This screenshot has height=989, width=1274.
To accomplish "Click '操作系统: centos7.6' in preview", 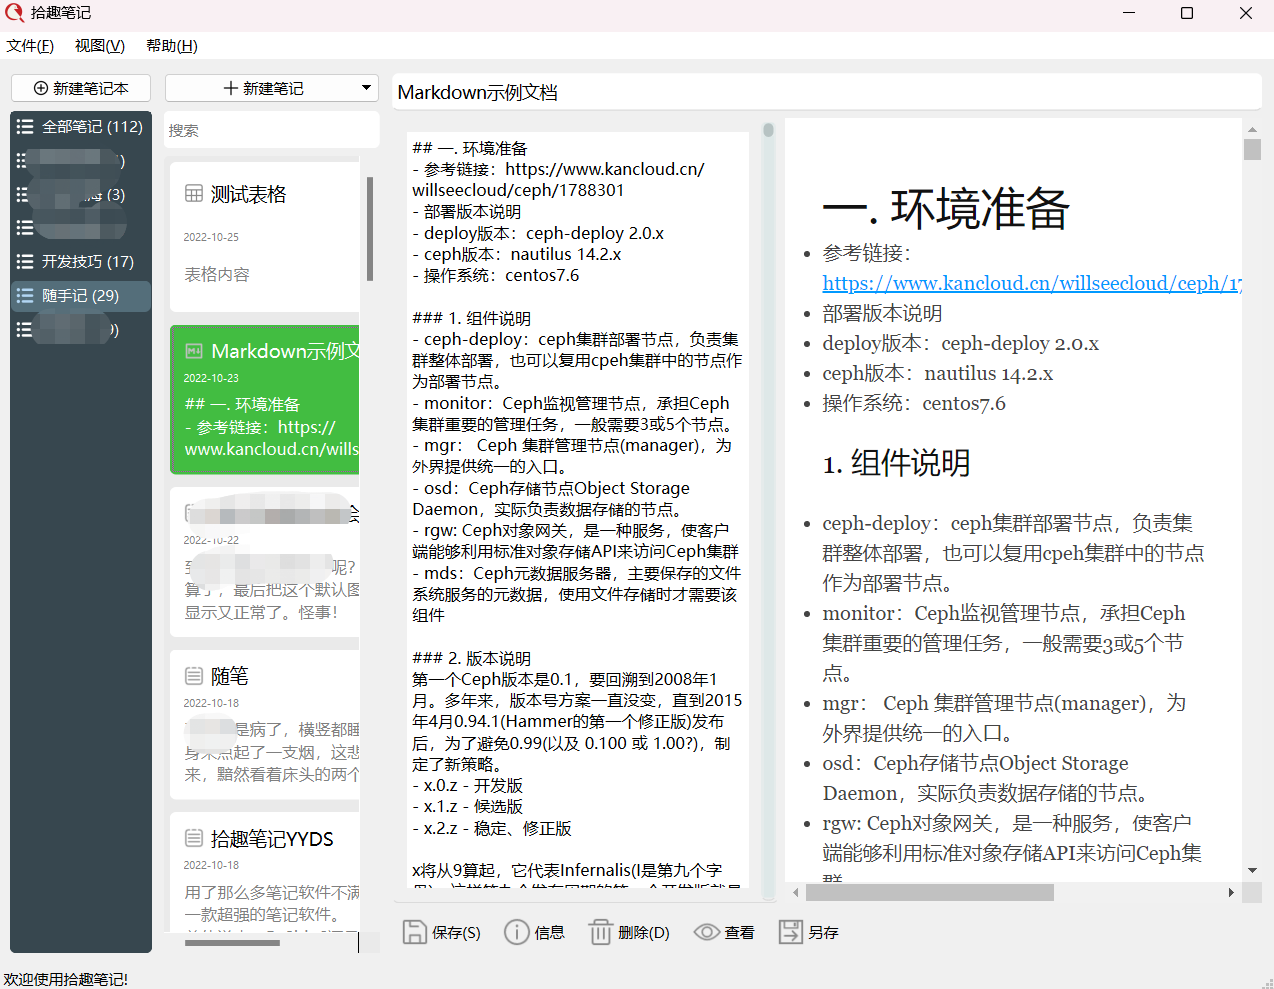I will [914, 403].
